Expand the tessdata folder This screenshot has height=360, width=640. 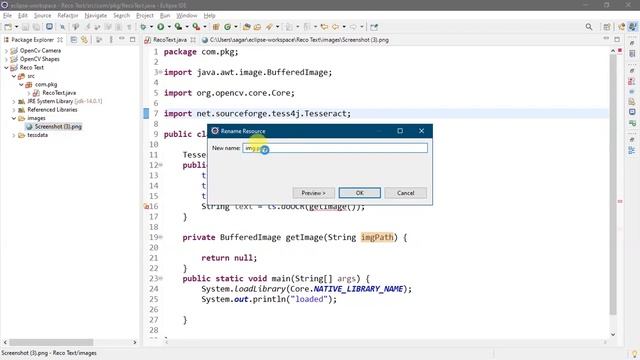tap(13, 135)
